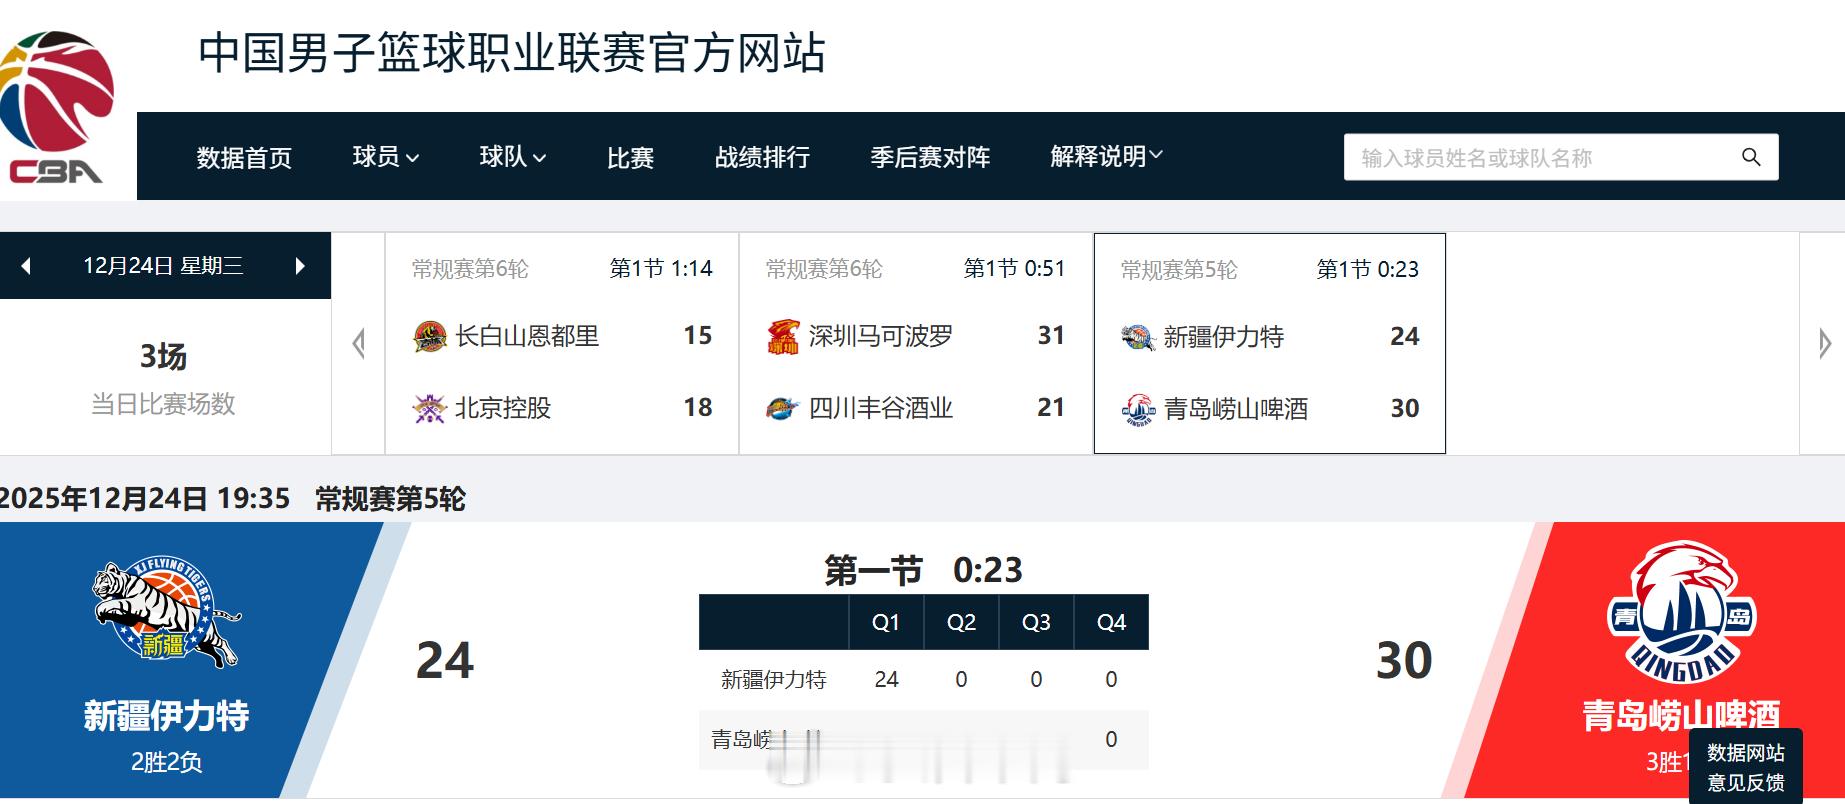
Task: Click the 第1节 1:14 clock text
Action: click(661, 269)
